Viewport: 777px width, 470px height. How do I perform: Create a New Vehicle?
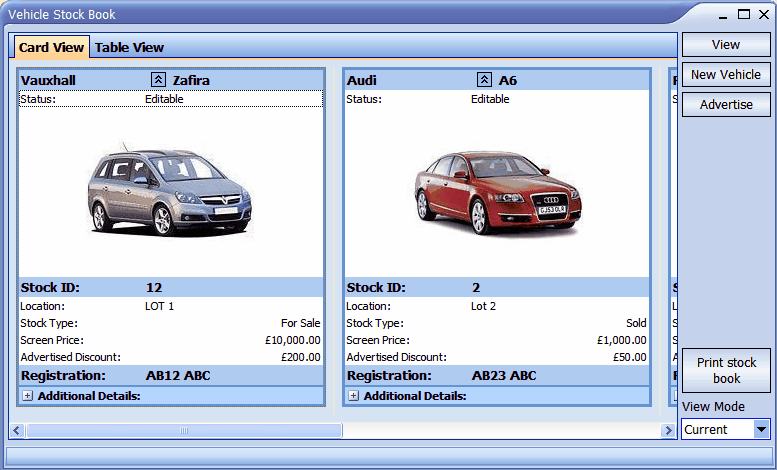pyautogui.click(x=726, y=74)
